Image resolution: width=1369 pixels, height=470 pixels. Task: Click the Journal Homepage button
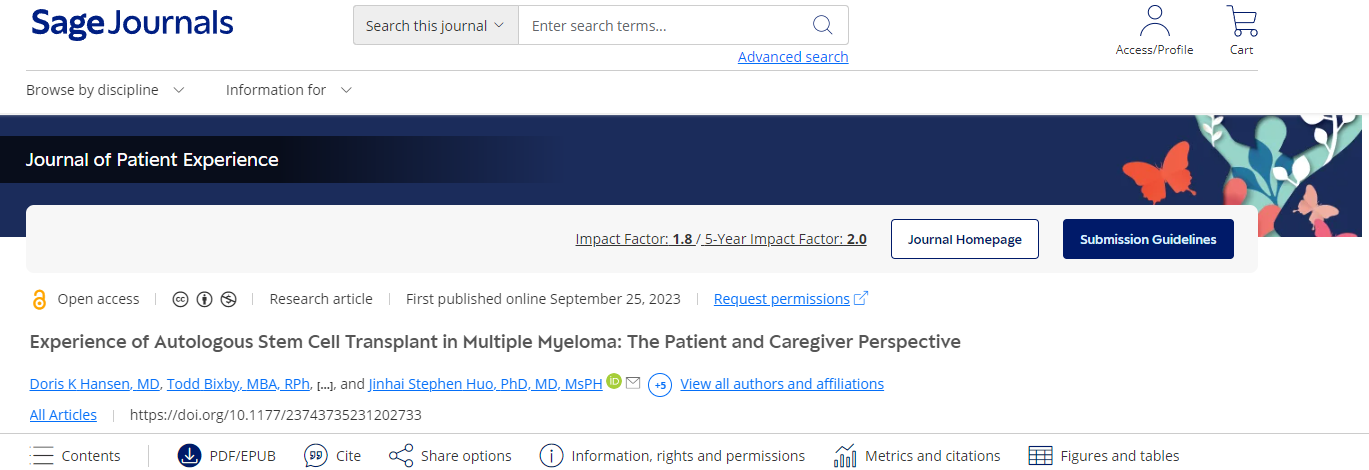click(964, 240)
